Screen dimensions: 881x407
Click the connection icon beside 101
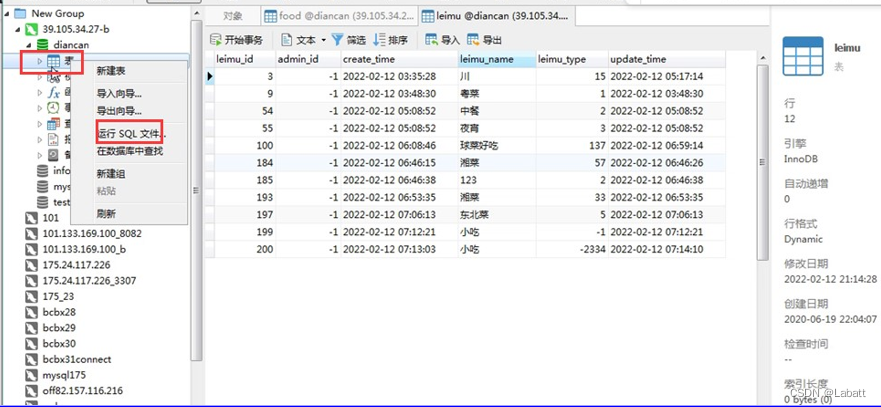(31, 218)
